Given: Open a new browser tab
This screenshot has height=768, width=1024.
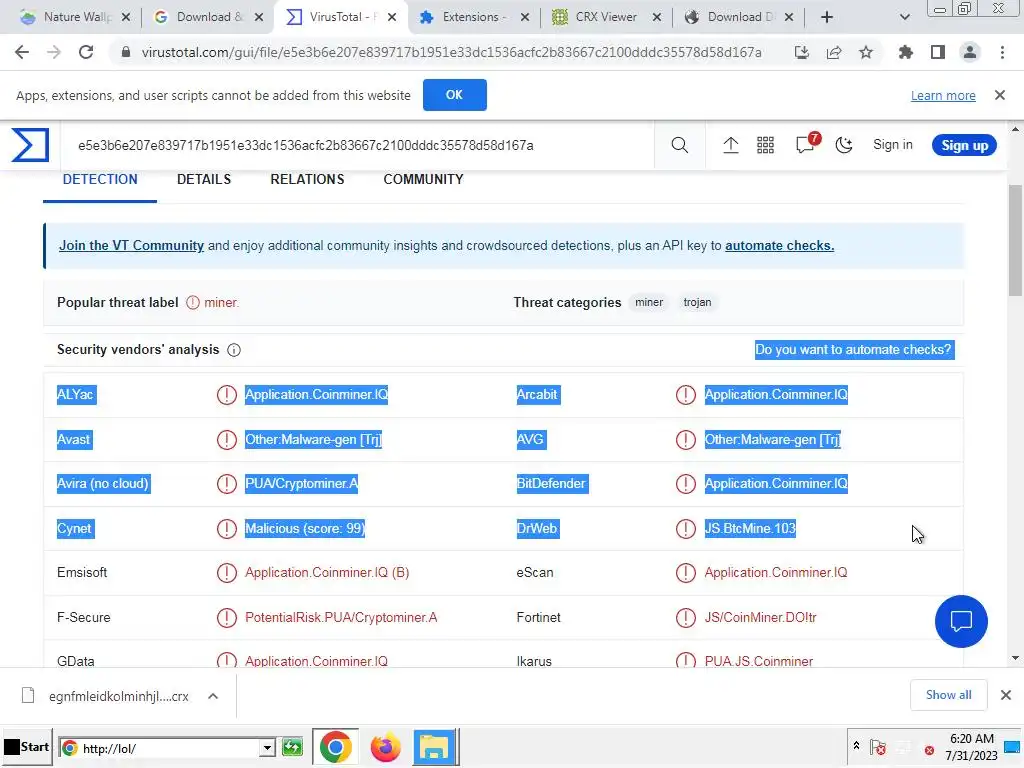Looking at the screenshot, I should pyautogui.click(x=827, y=17).
